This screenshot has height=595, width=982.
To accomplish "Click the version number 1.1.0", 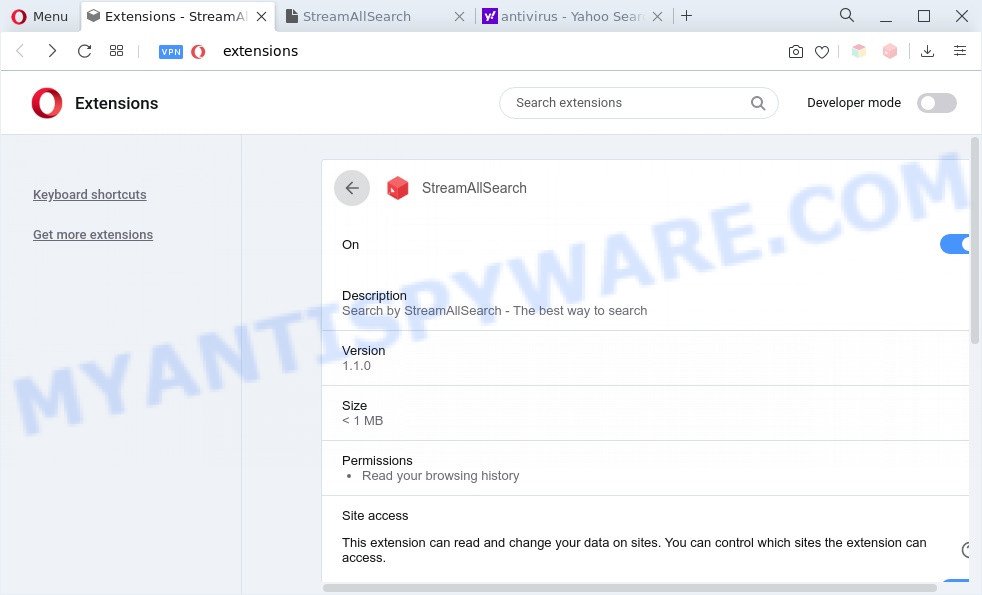I will coord(356,366).
